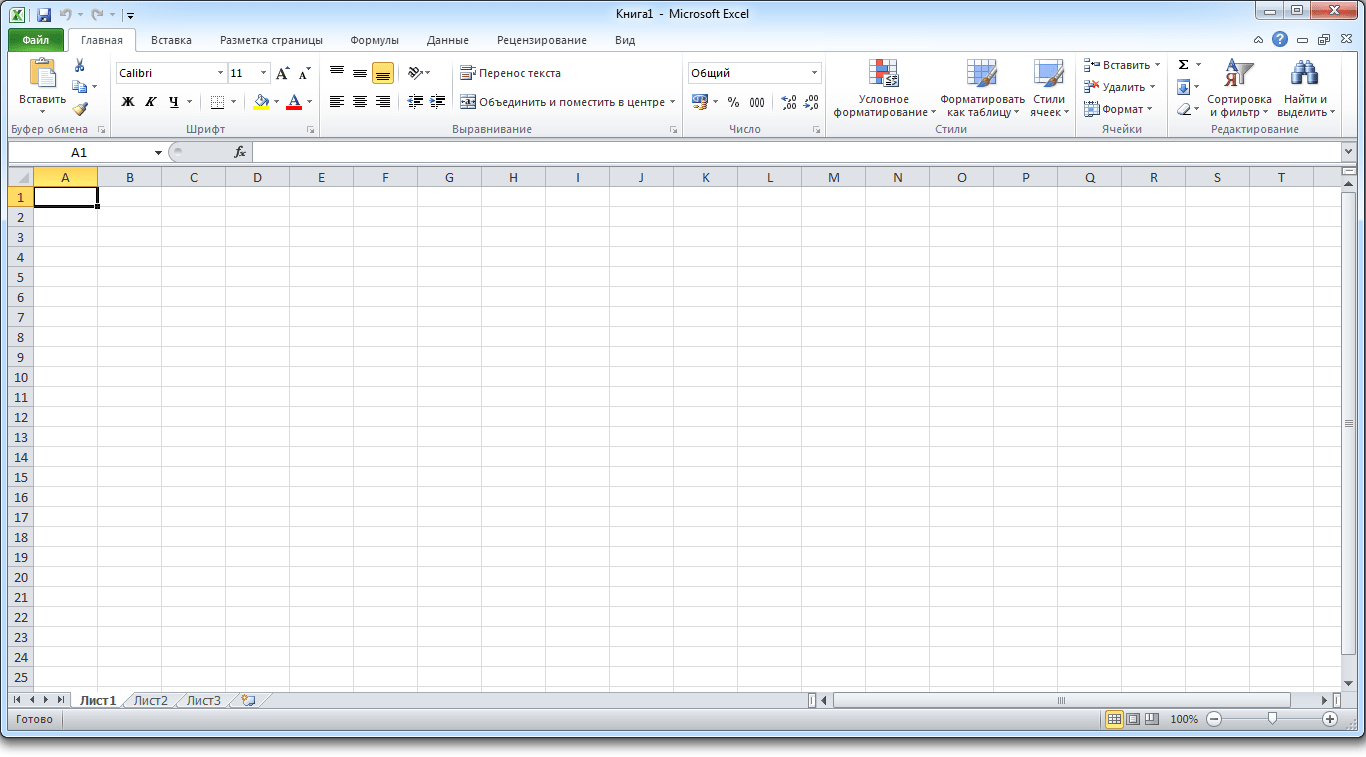Click the Insert Function fx icon
Image resolution: width=1366 pixels, height=757 pixels.
tap(240, 152)
